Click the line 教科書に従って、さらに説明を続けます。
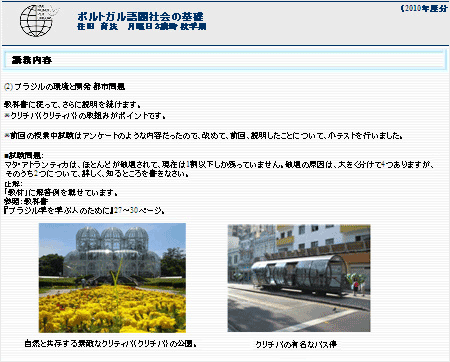Screen dimensions: 450x362 click(72, 105)
